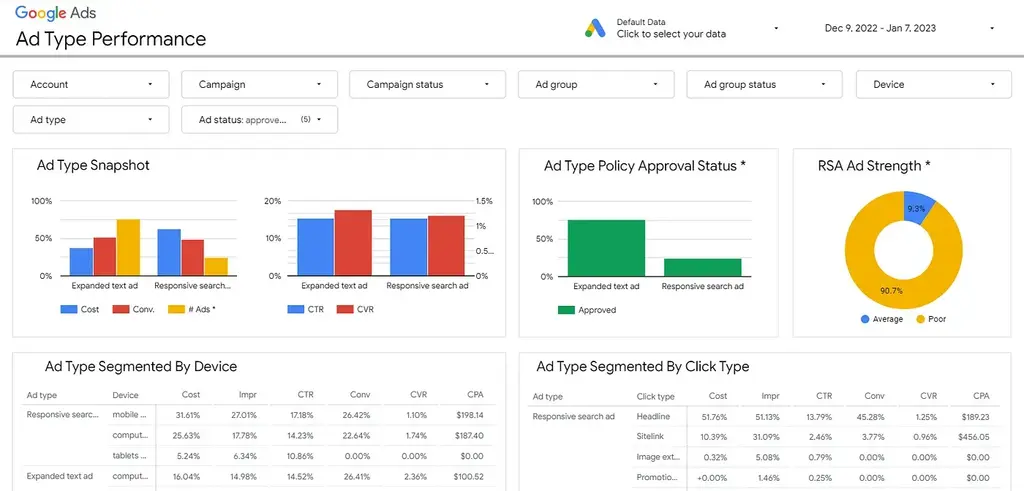Click the red CVR legend marker
This screenshot has width=1024, height=491.
click(345, 310)
